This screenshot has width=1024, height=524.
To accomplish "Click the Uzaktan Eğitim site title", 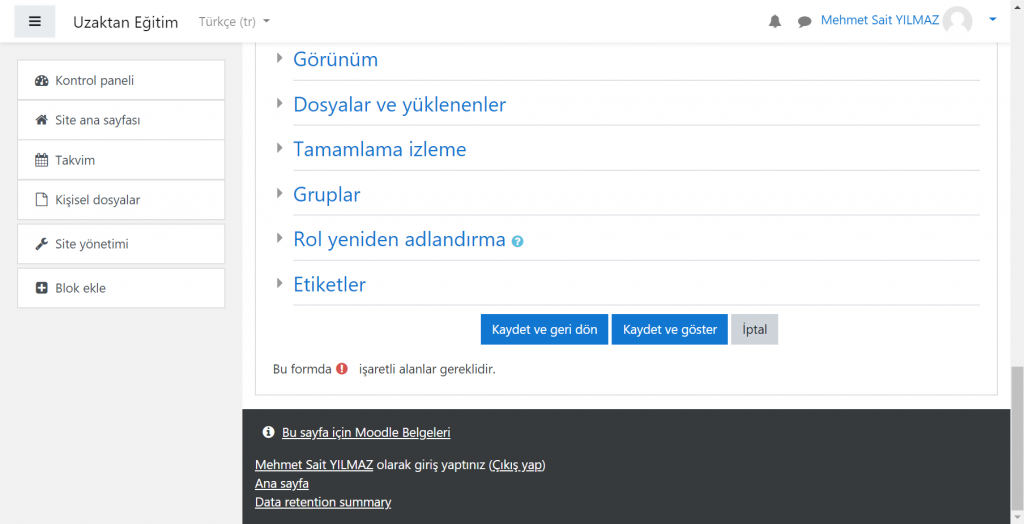I will [125, 22].
